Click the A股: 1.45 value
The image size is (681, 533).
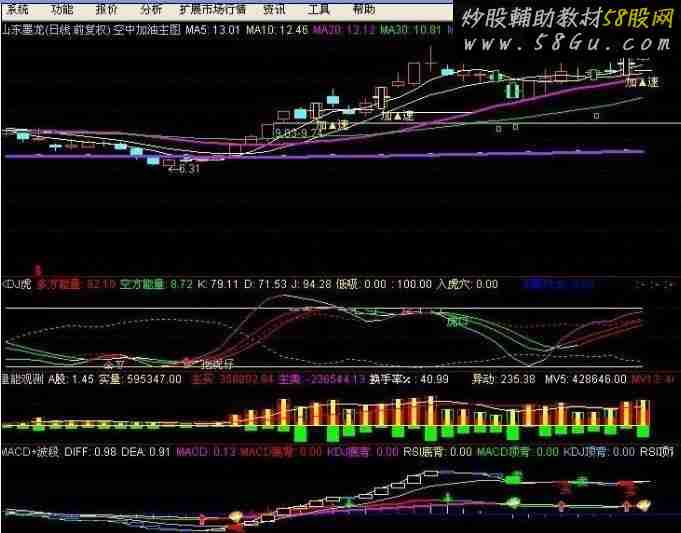point(71,379)
